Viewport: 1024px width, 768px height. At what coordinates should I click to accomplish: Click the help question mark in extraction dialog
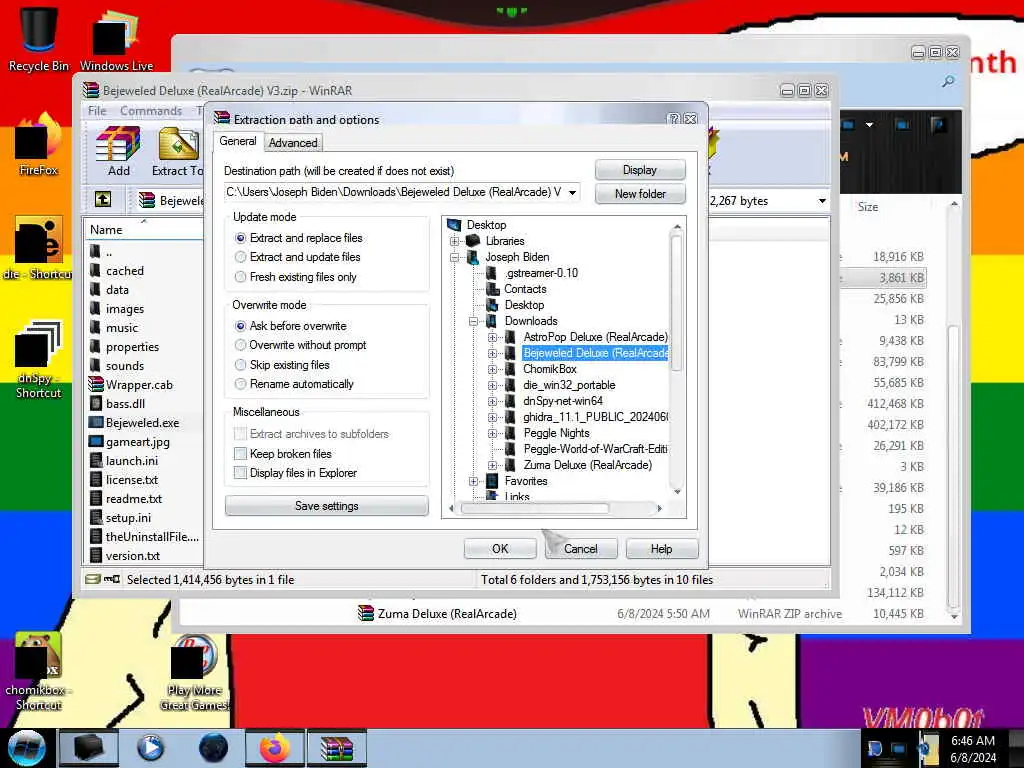click(x=674, y=119)
